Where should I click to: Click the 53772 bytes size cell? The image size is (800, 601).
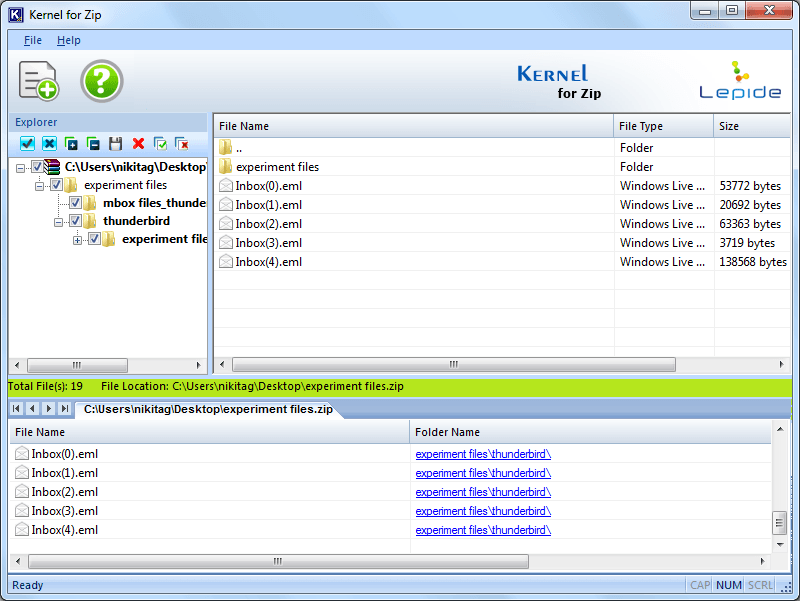[x=750, y=186]
